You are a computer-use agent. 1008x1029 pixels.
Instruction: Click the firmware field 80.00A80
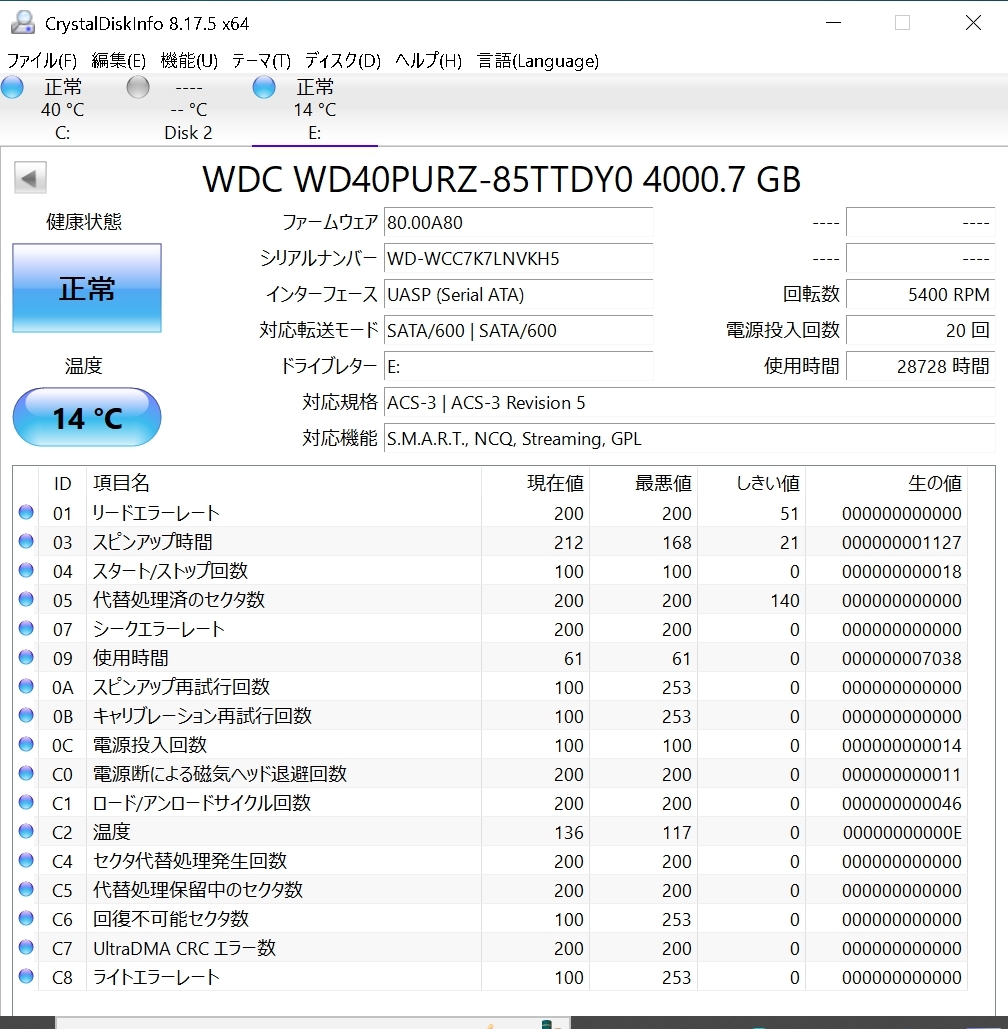pos(518,222)
